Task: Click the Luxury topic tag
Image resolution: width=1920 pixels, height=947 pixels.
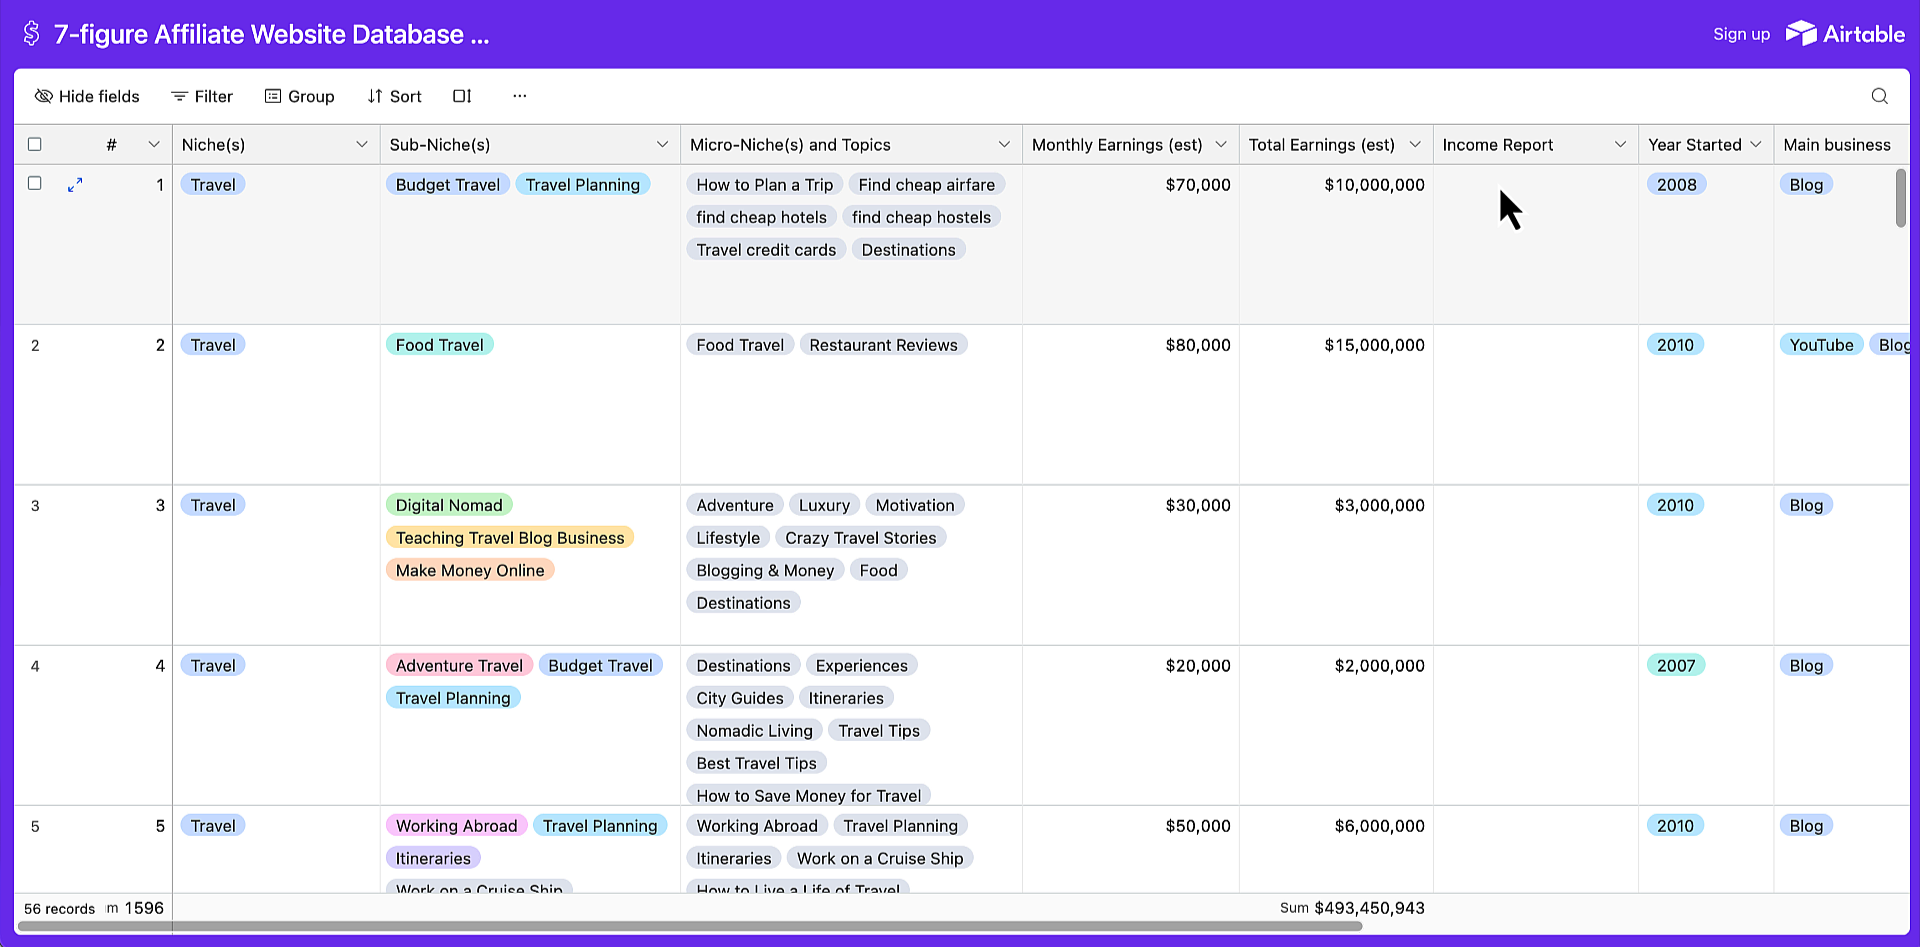Action: (x=824, y=505)
